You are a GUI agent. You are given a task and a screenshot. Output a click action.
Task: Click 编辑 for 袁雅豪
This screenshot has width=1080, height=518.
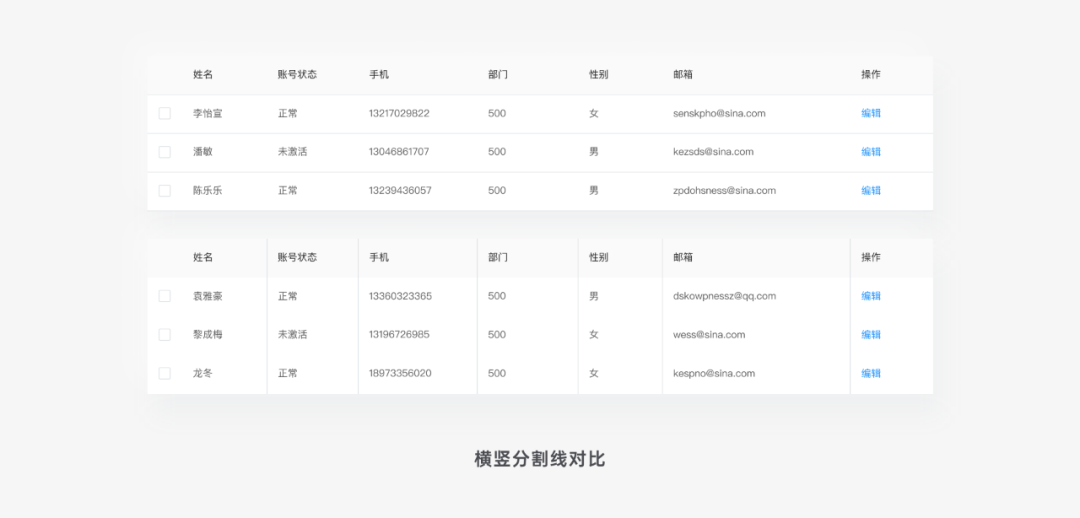pos(871,296)
